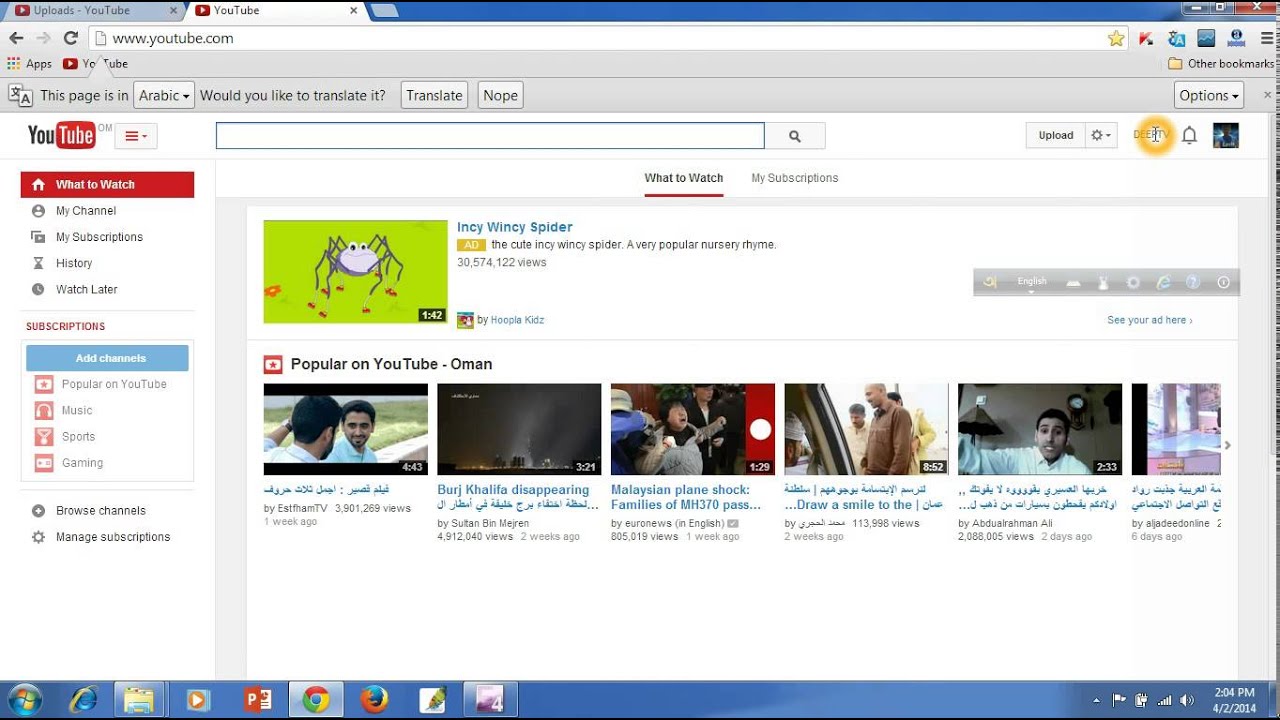1280x720 pixels.
Task: Open the Hoopla Kidz channel link
Action: (x=517, y=320)
